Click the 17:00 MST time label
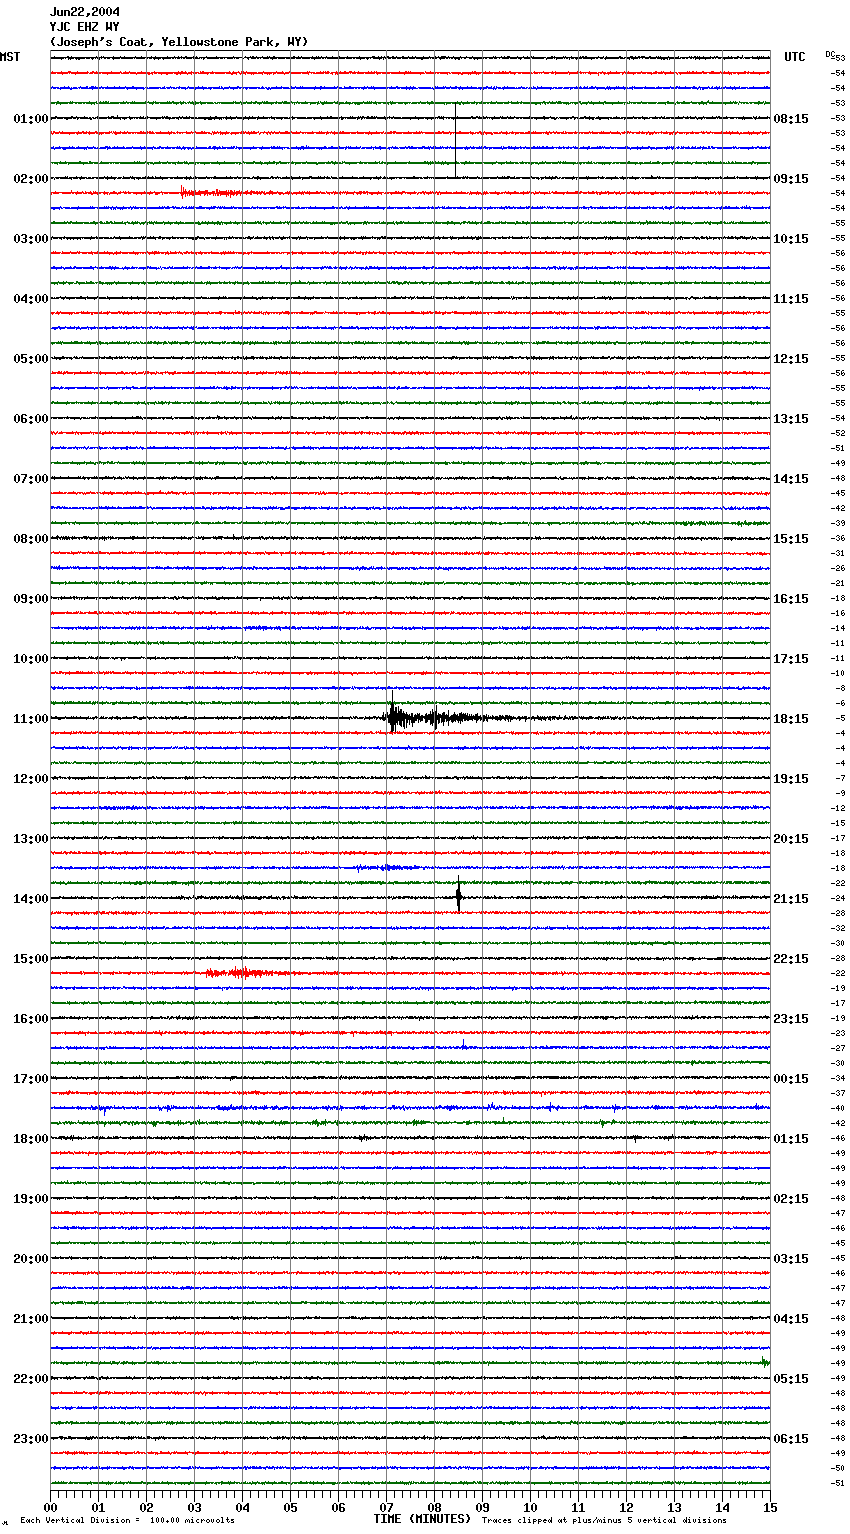Viewport: 850px width, 1534px height. click(x=31, y=1079)
